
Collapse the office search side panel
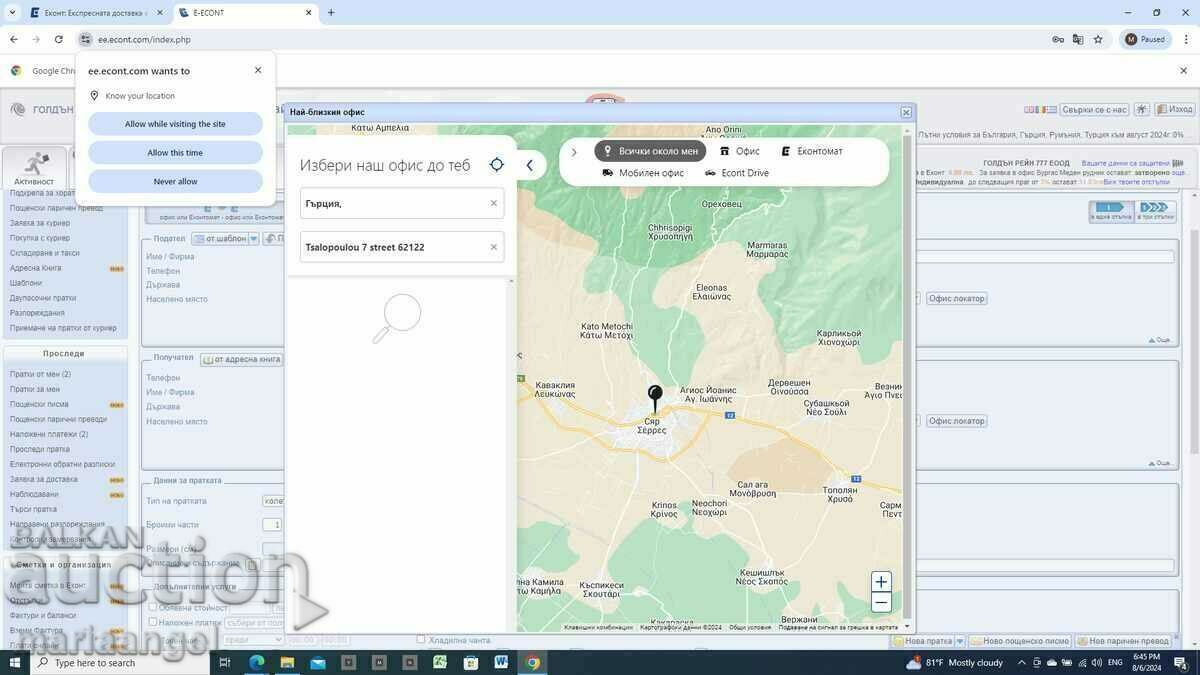pyautogui.click(x=530, y=165)
